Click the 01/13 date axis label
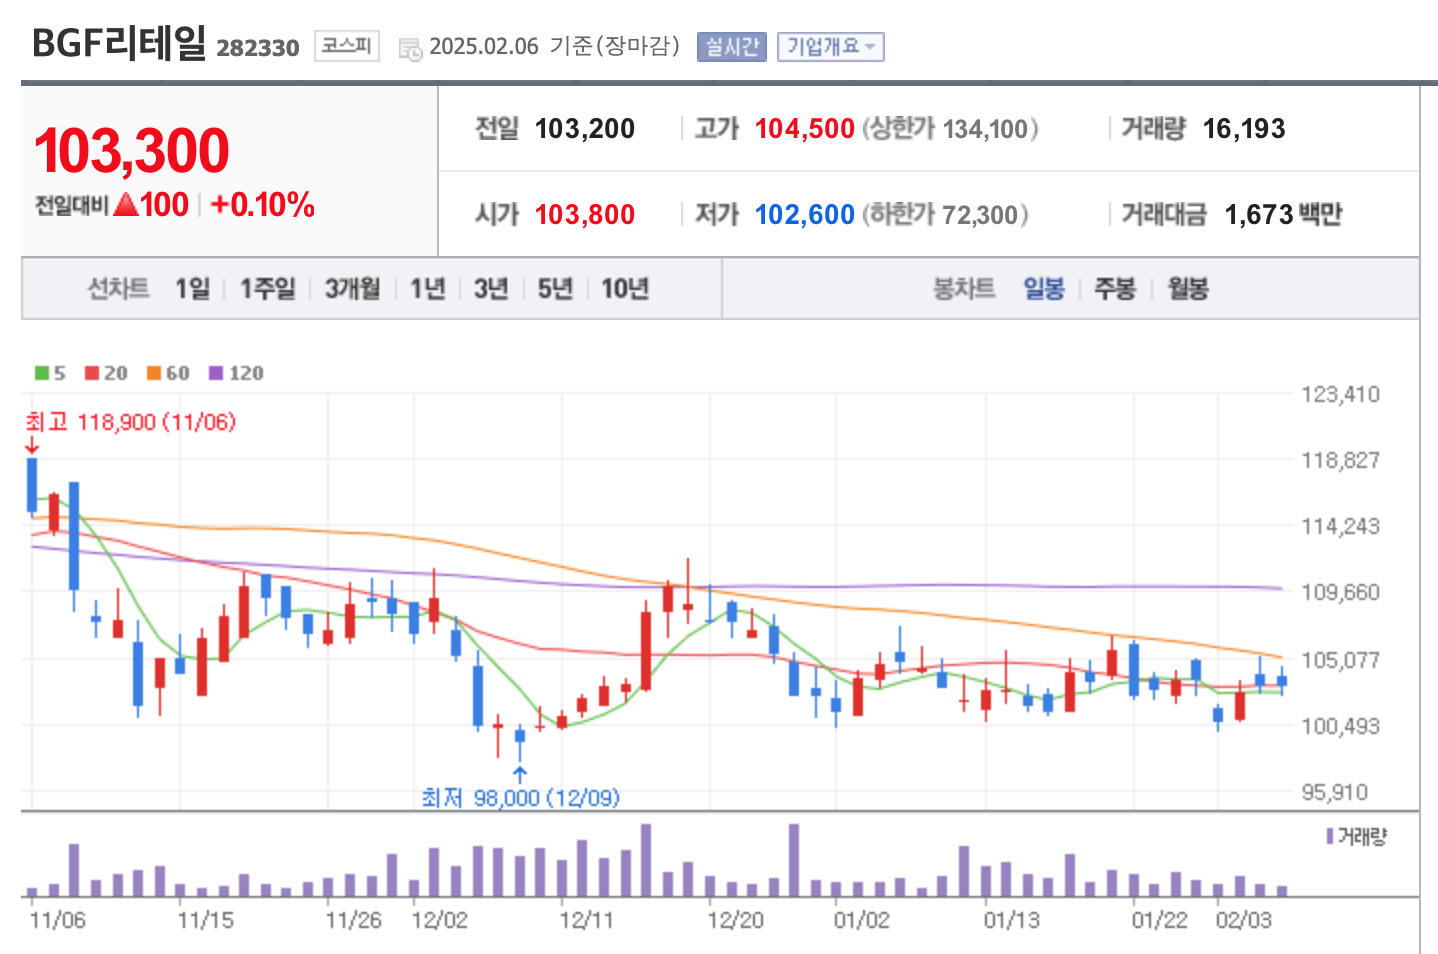Viewport: 1438px width, 954px height. click(1012, 920)
